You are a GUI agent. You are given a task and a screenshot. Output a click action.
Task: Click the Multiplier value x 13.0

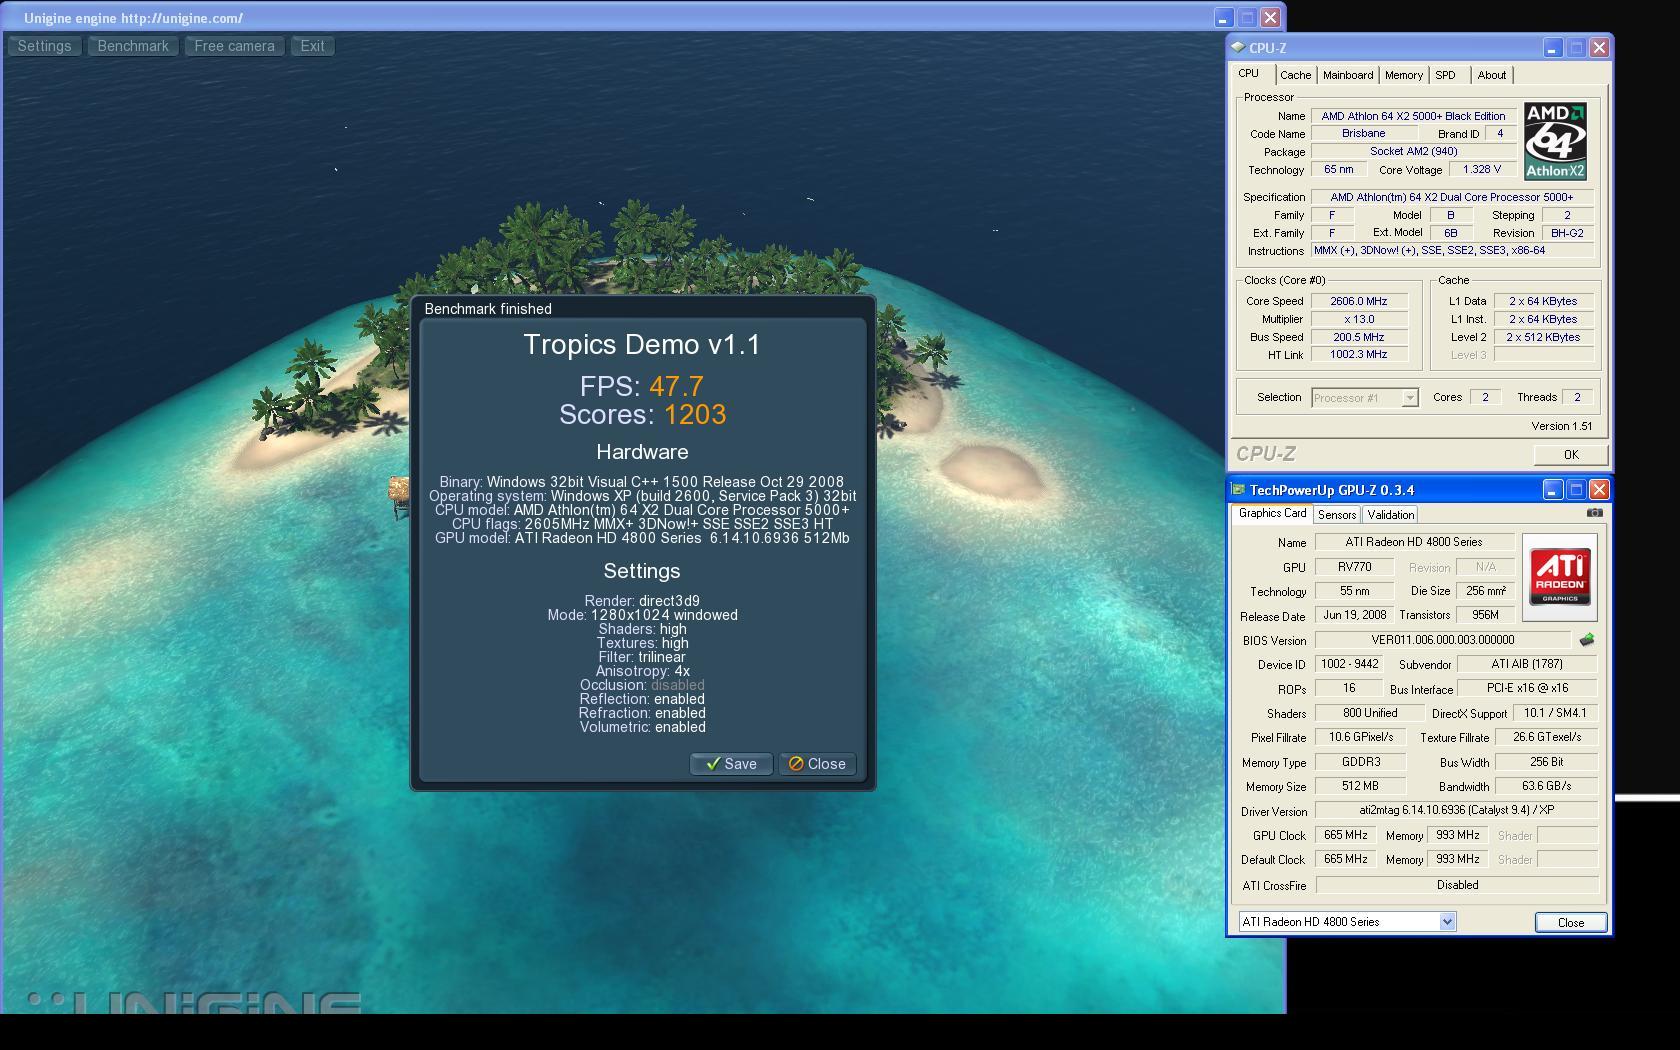tap(1359, 319)
